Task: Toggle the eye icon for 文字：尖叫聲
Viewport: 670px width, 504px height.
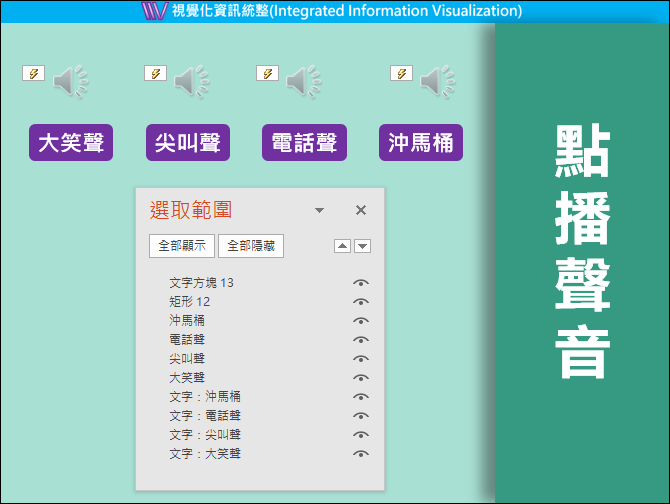Action: pyautogui.click(x=361, y=435)
